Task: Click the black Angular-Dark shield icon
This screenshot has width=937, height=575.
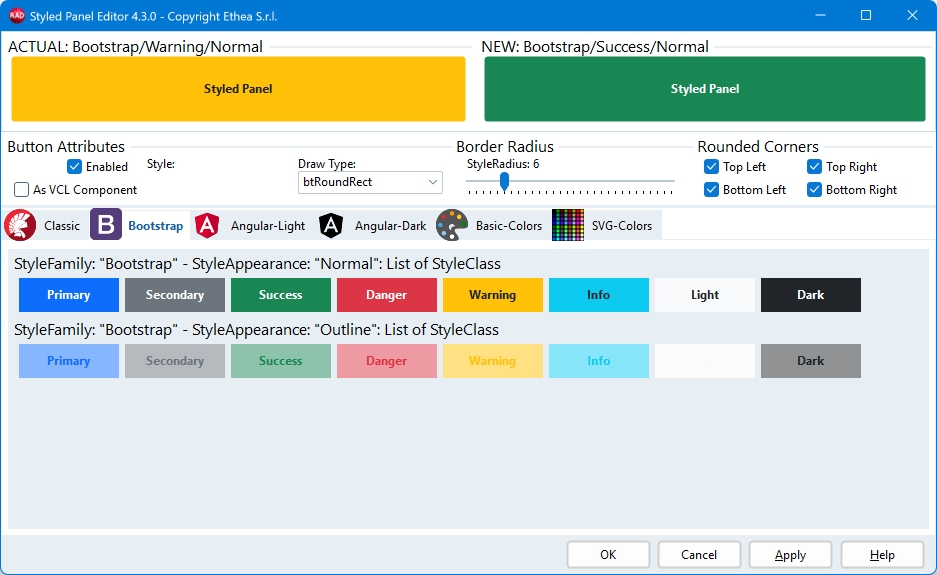Action: point(331,225)
